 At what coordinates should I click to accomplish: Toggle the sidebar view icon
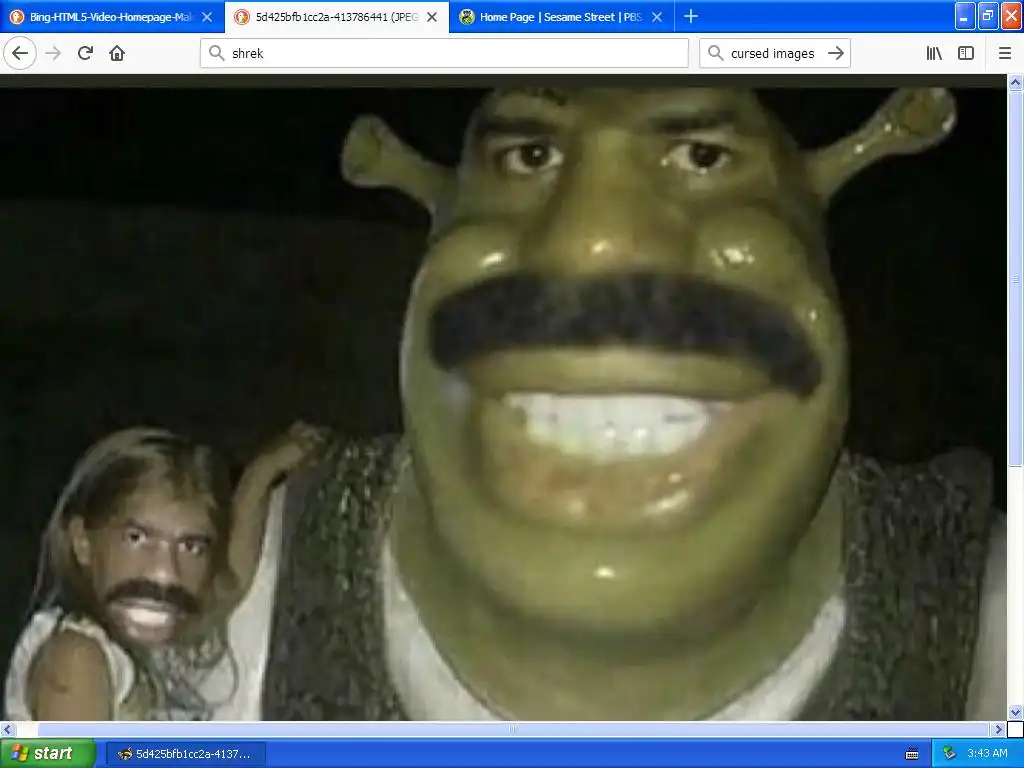[x=966, y=53]
